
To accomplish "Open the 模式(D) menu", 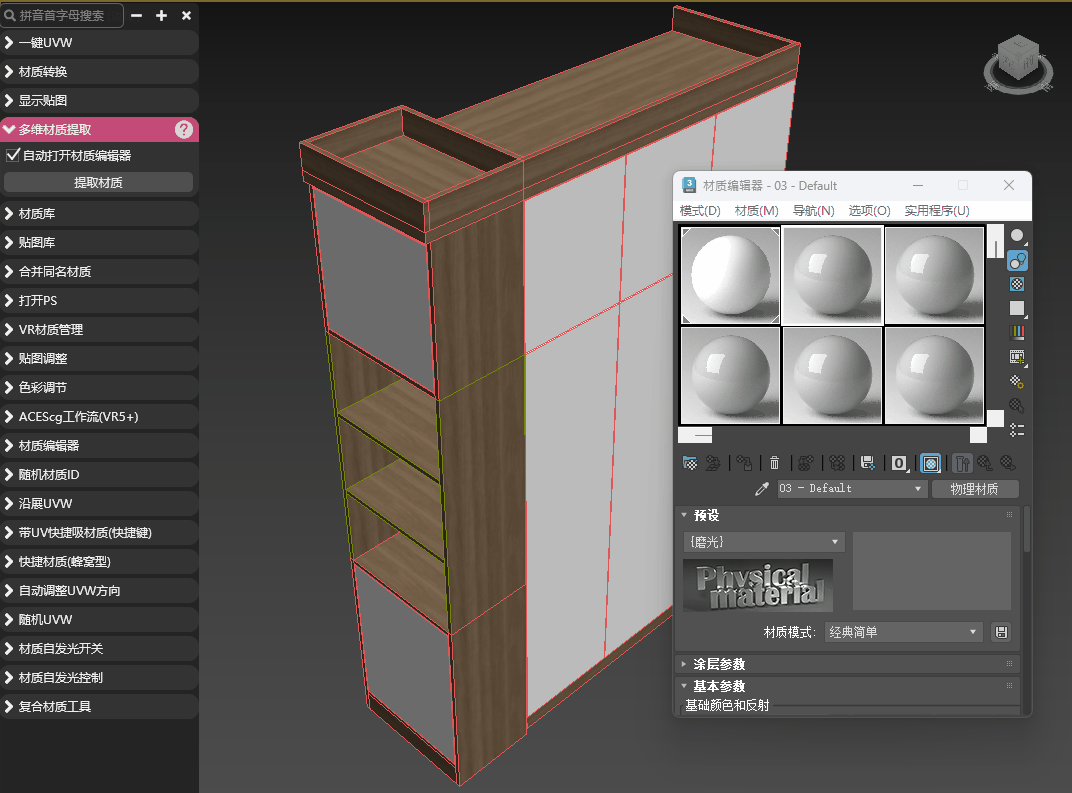I will click(x=700, y=211).
